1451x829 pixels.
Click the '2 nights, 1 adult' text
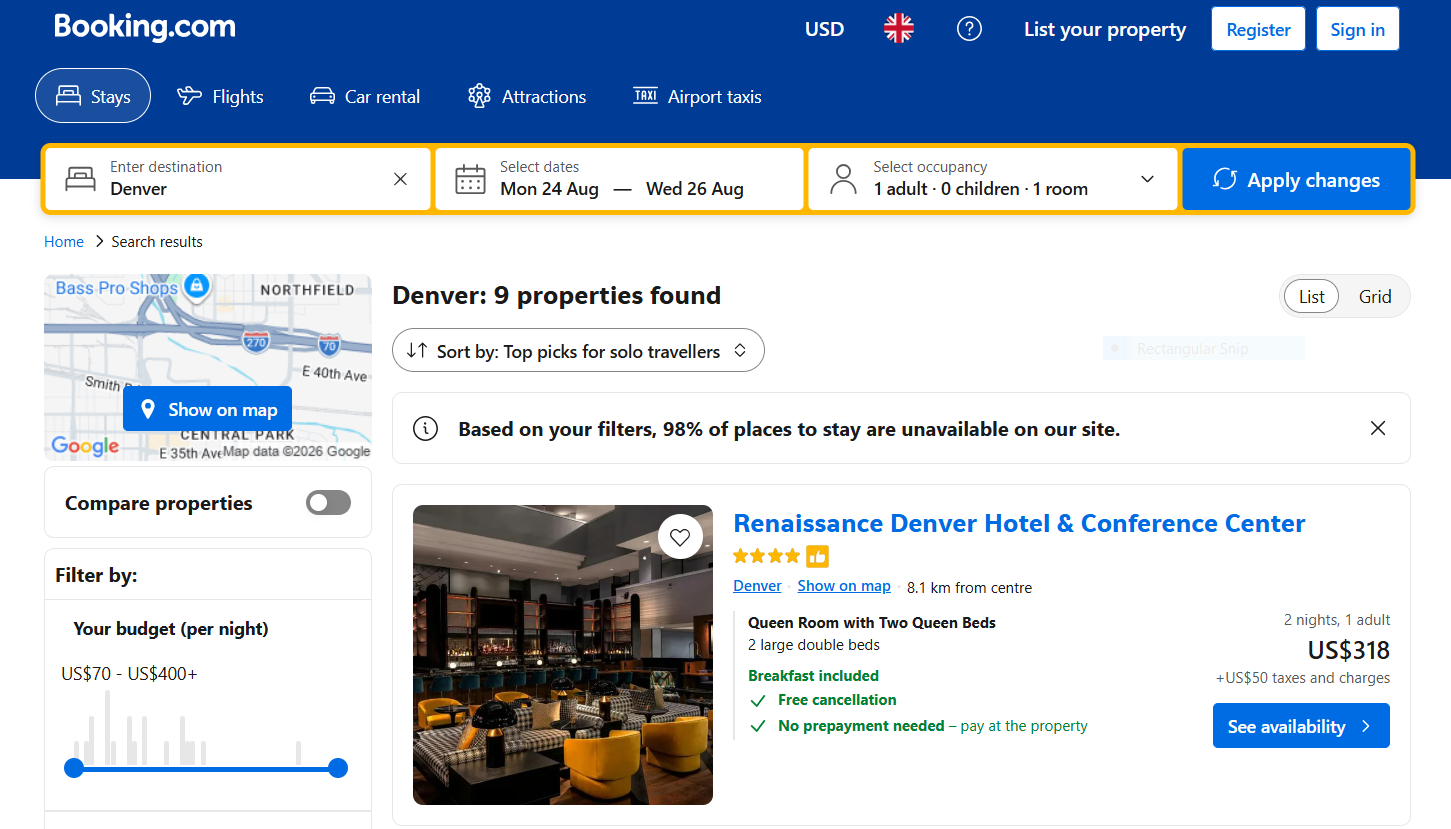1337,620
